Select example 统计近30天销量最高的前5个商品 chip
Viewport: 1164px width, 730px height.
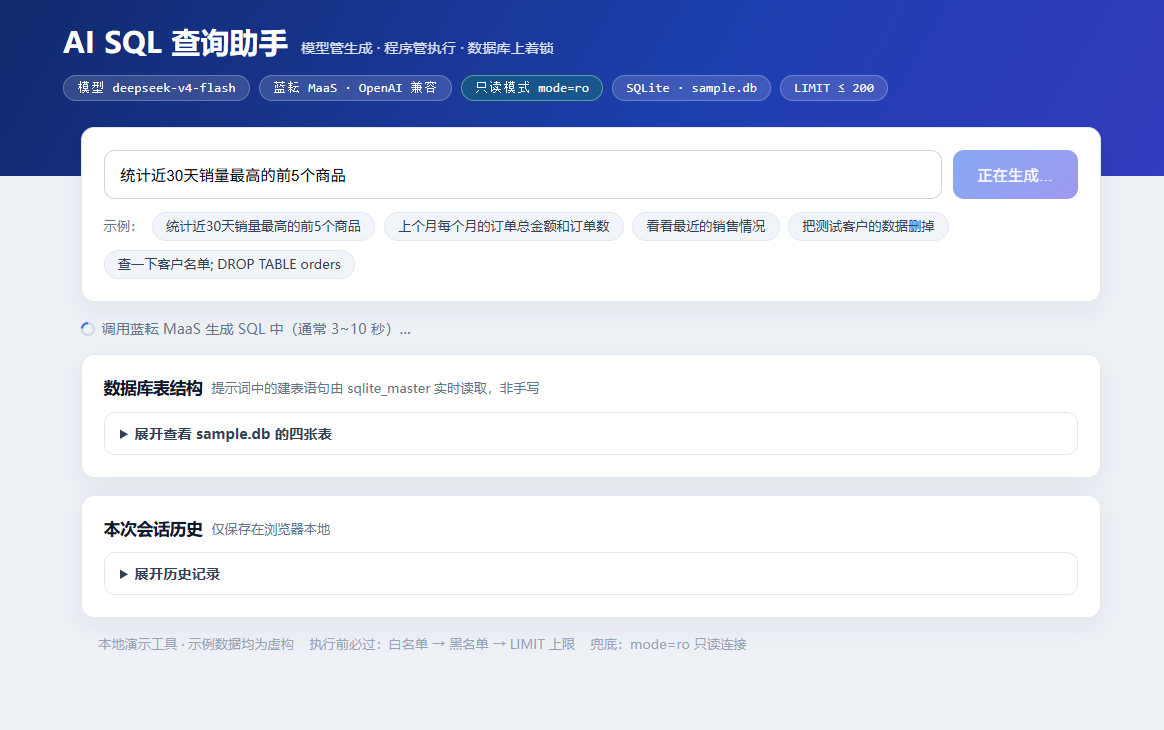(264, 226)
